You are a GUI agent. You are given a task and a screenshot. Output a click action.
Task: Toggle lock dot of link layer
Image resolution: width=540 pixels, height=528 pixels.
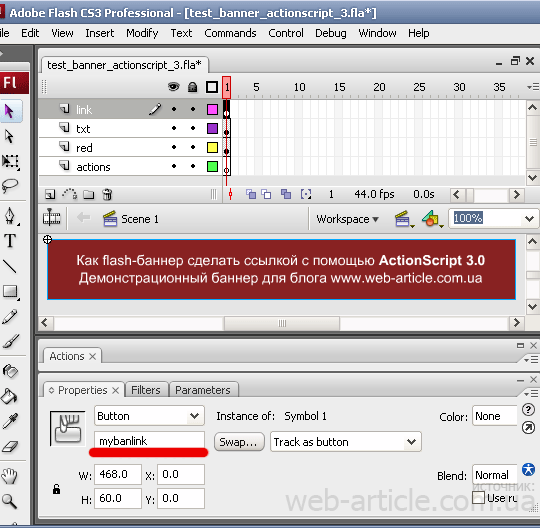(193, 109)
